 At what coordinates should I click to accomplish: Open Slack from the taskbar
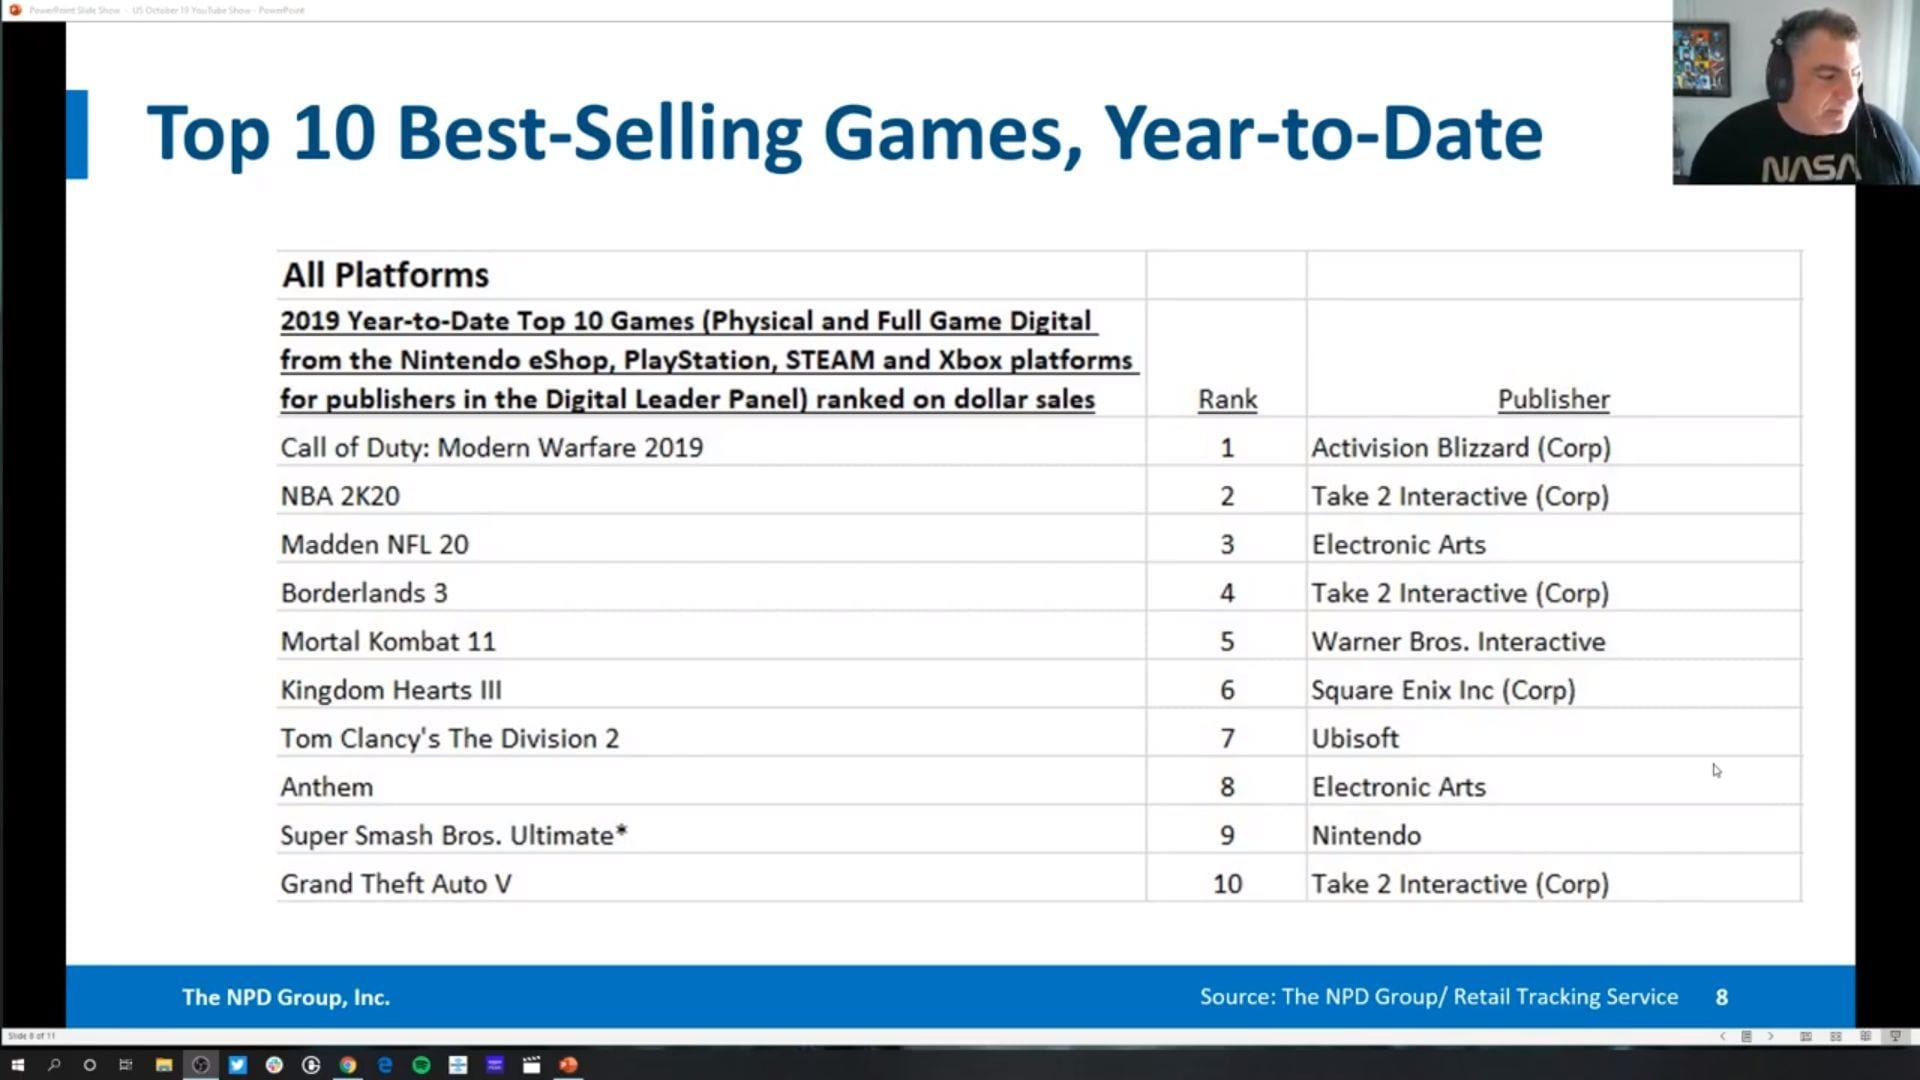274,1065
